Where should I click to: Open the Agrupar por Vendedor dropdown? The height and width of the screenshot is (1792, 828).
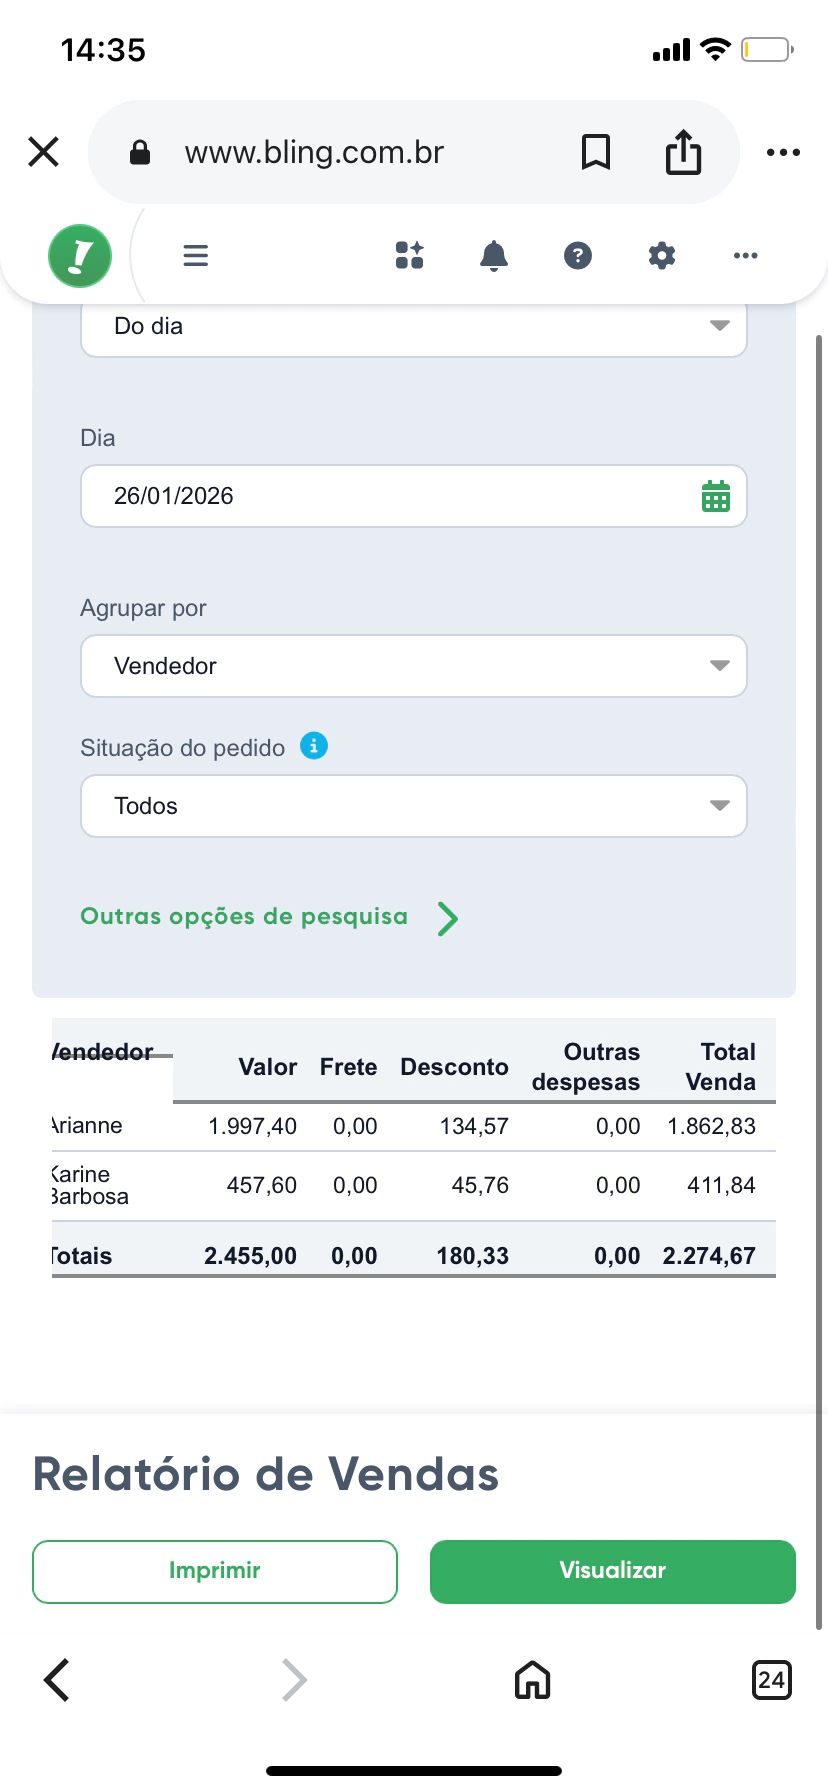point(414,666)
